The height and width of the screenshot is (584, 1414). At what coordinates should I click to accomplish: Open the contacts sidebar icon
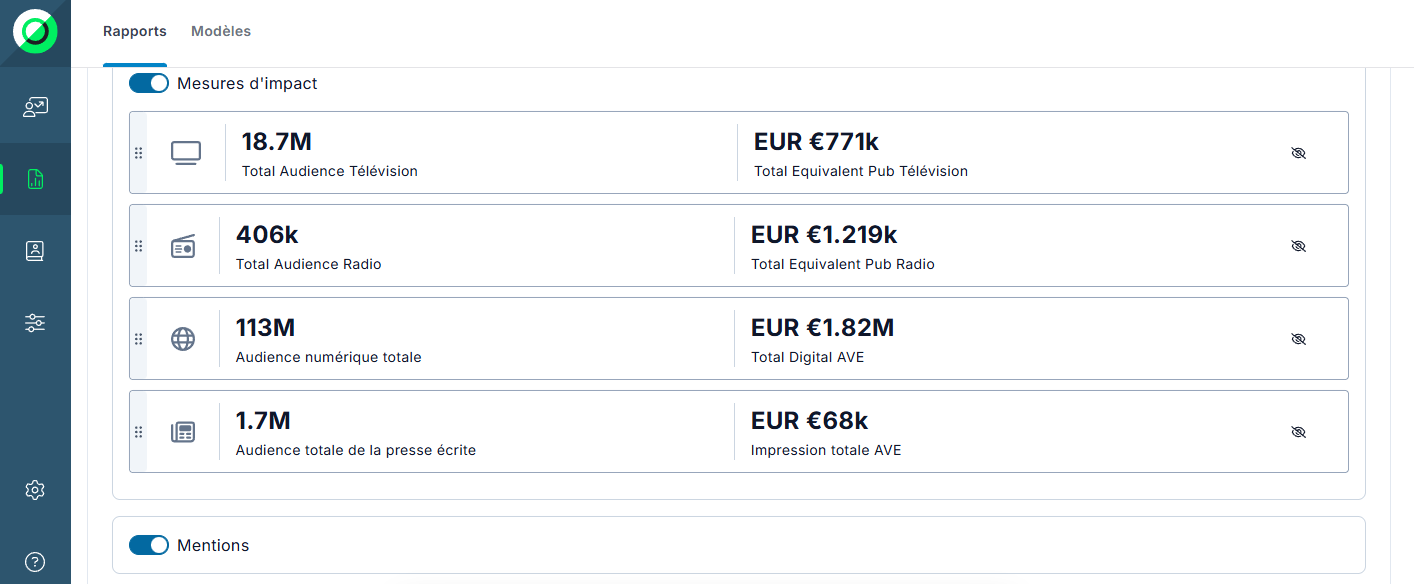coord(35,251)
